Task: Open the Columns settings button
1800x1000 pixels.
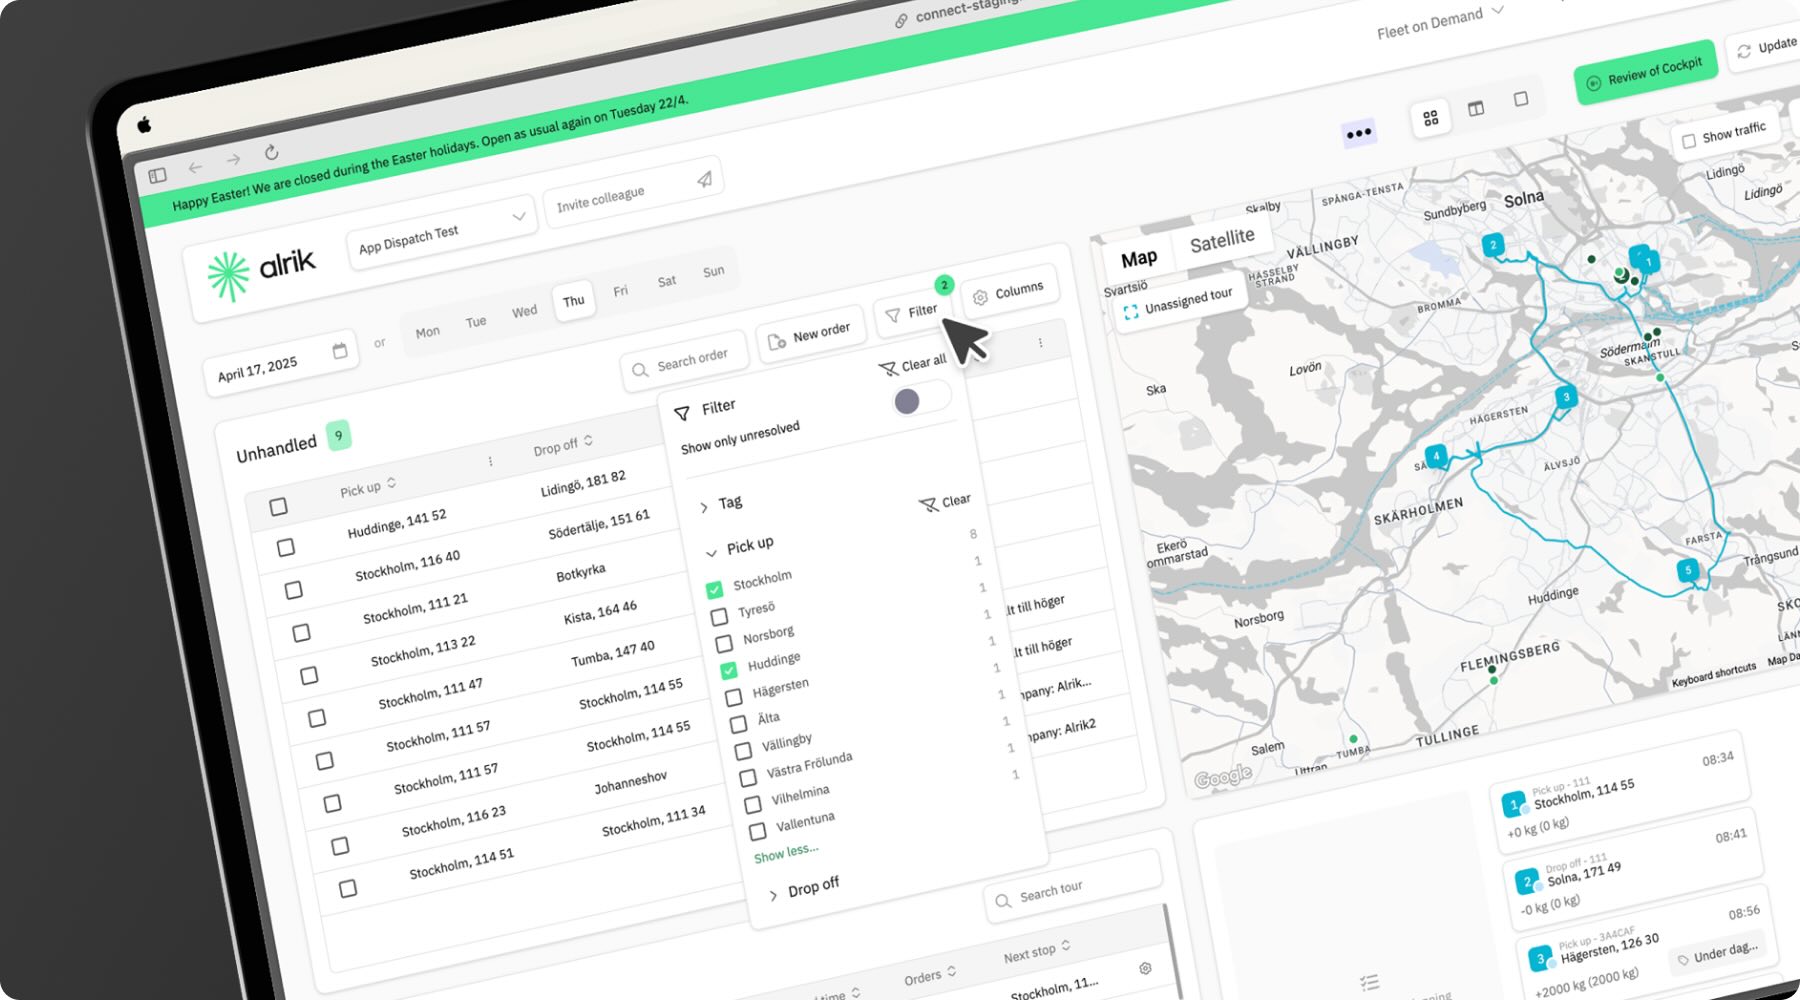Action: point(1009,292)
